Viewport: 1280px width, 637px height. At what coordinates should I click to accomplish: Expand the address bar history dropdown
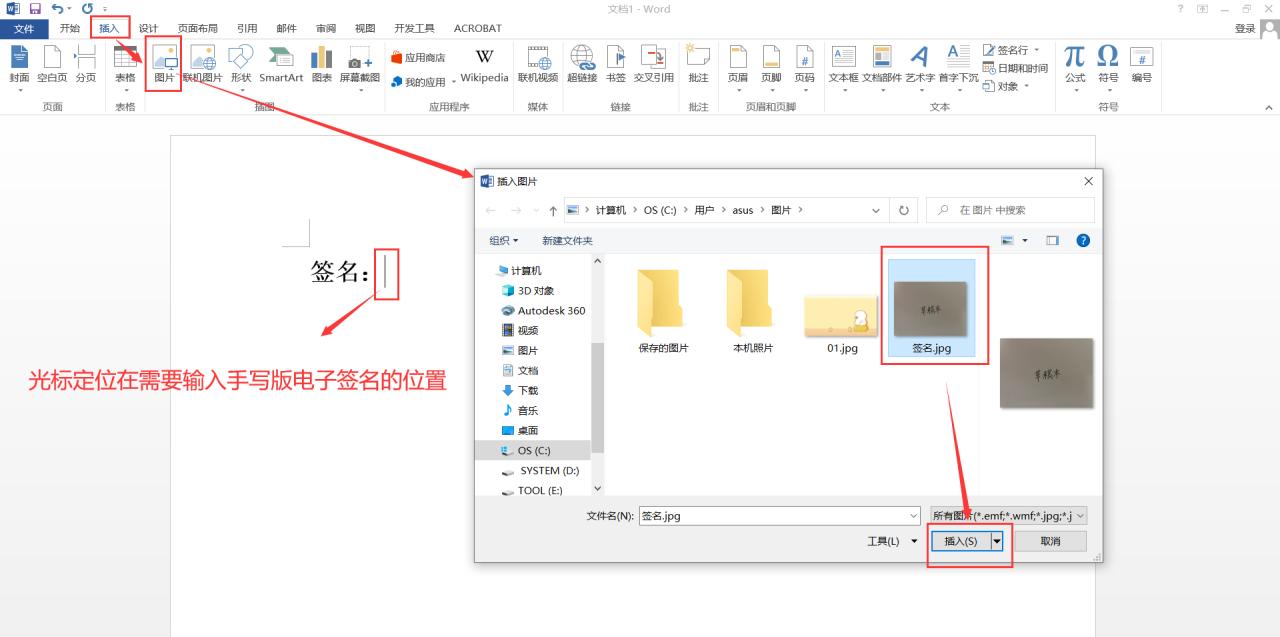coord(876,210)
